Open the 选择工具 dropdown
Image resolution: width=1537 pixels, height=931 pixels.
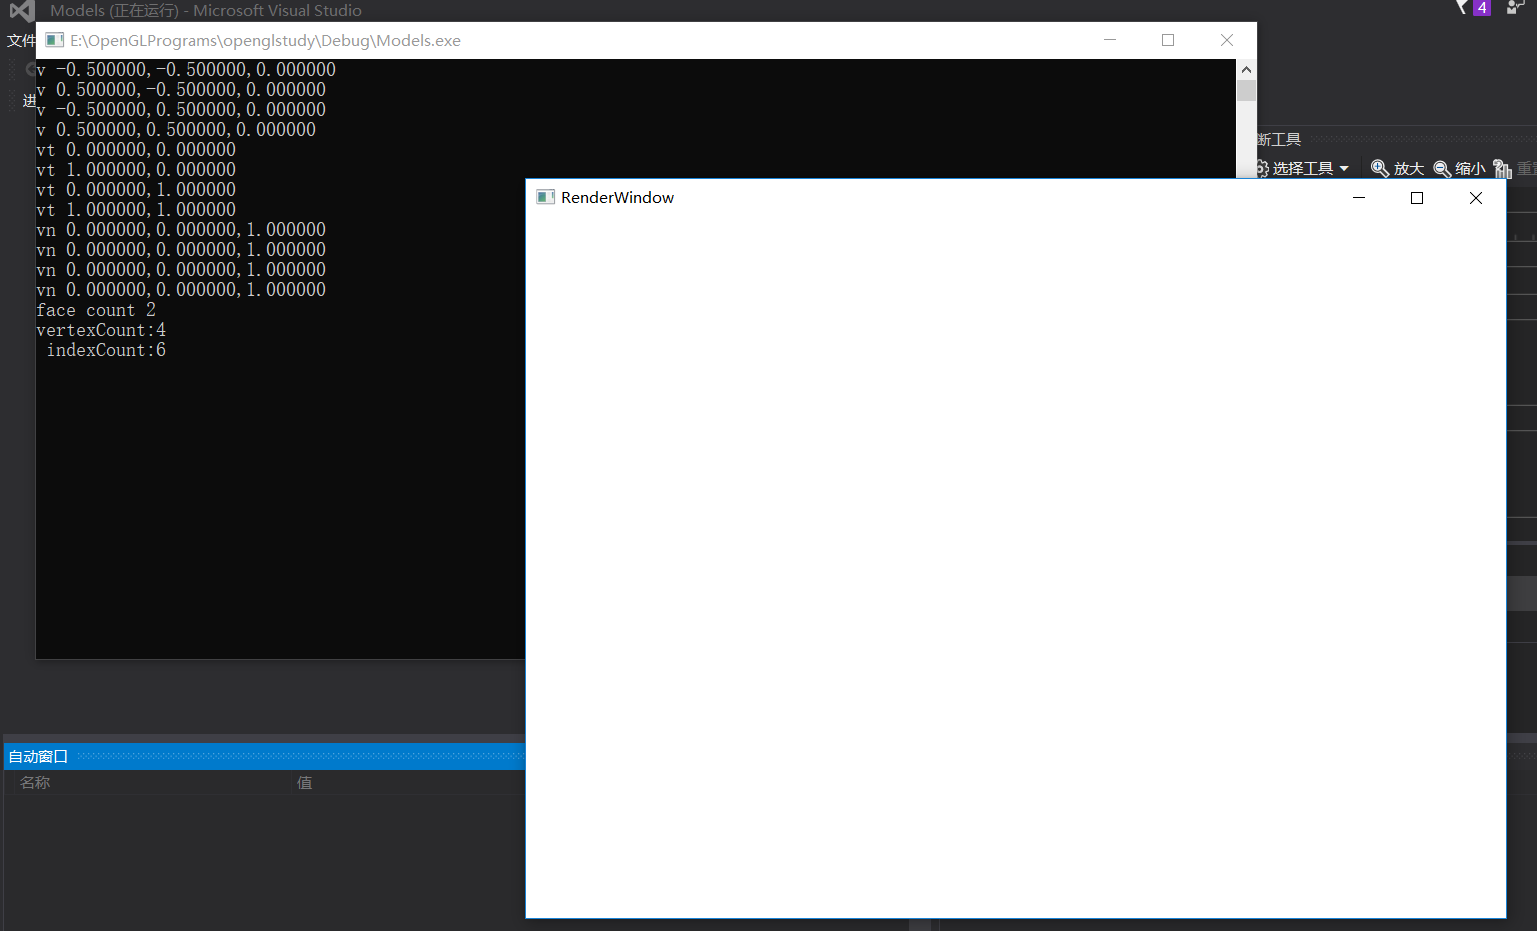1303,168
